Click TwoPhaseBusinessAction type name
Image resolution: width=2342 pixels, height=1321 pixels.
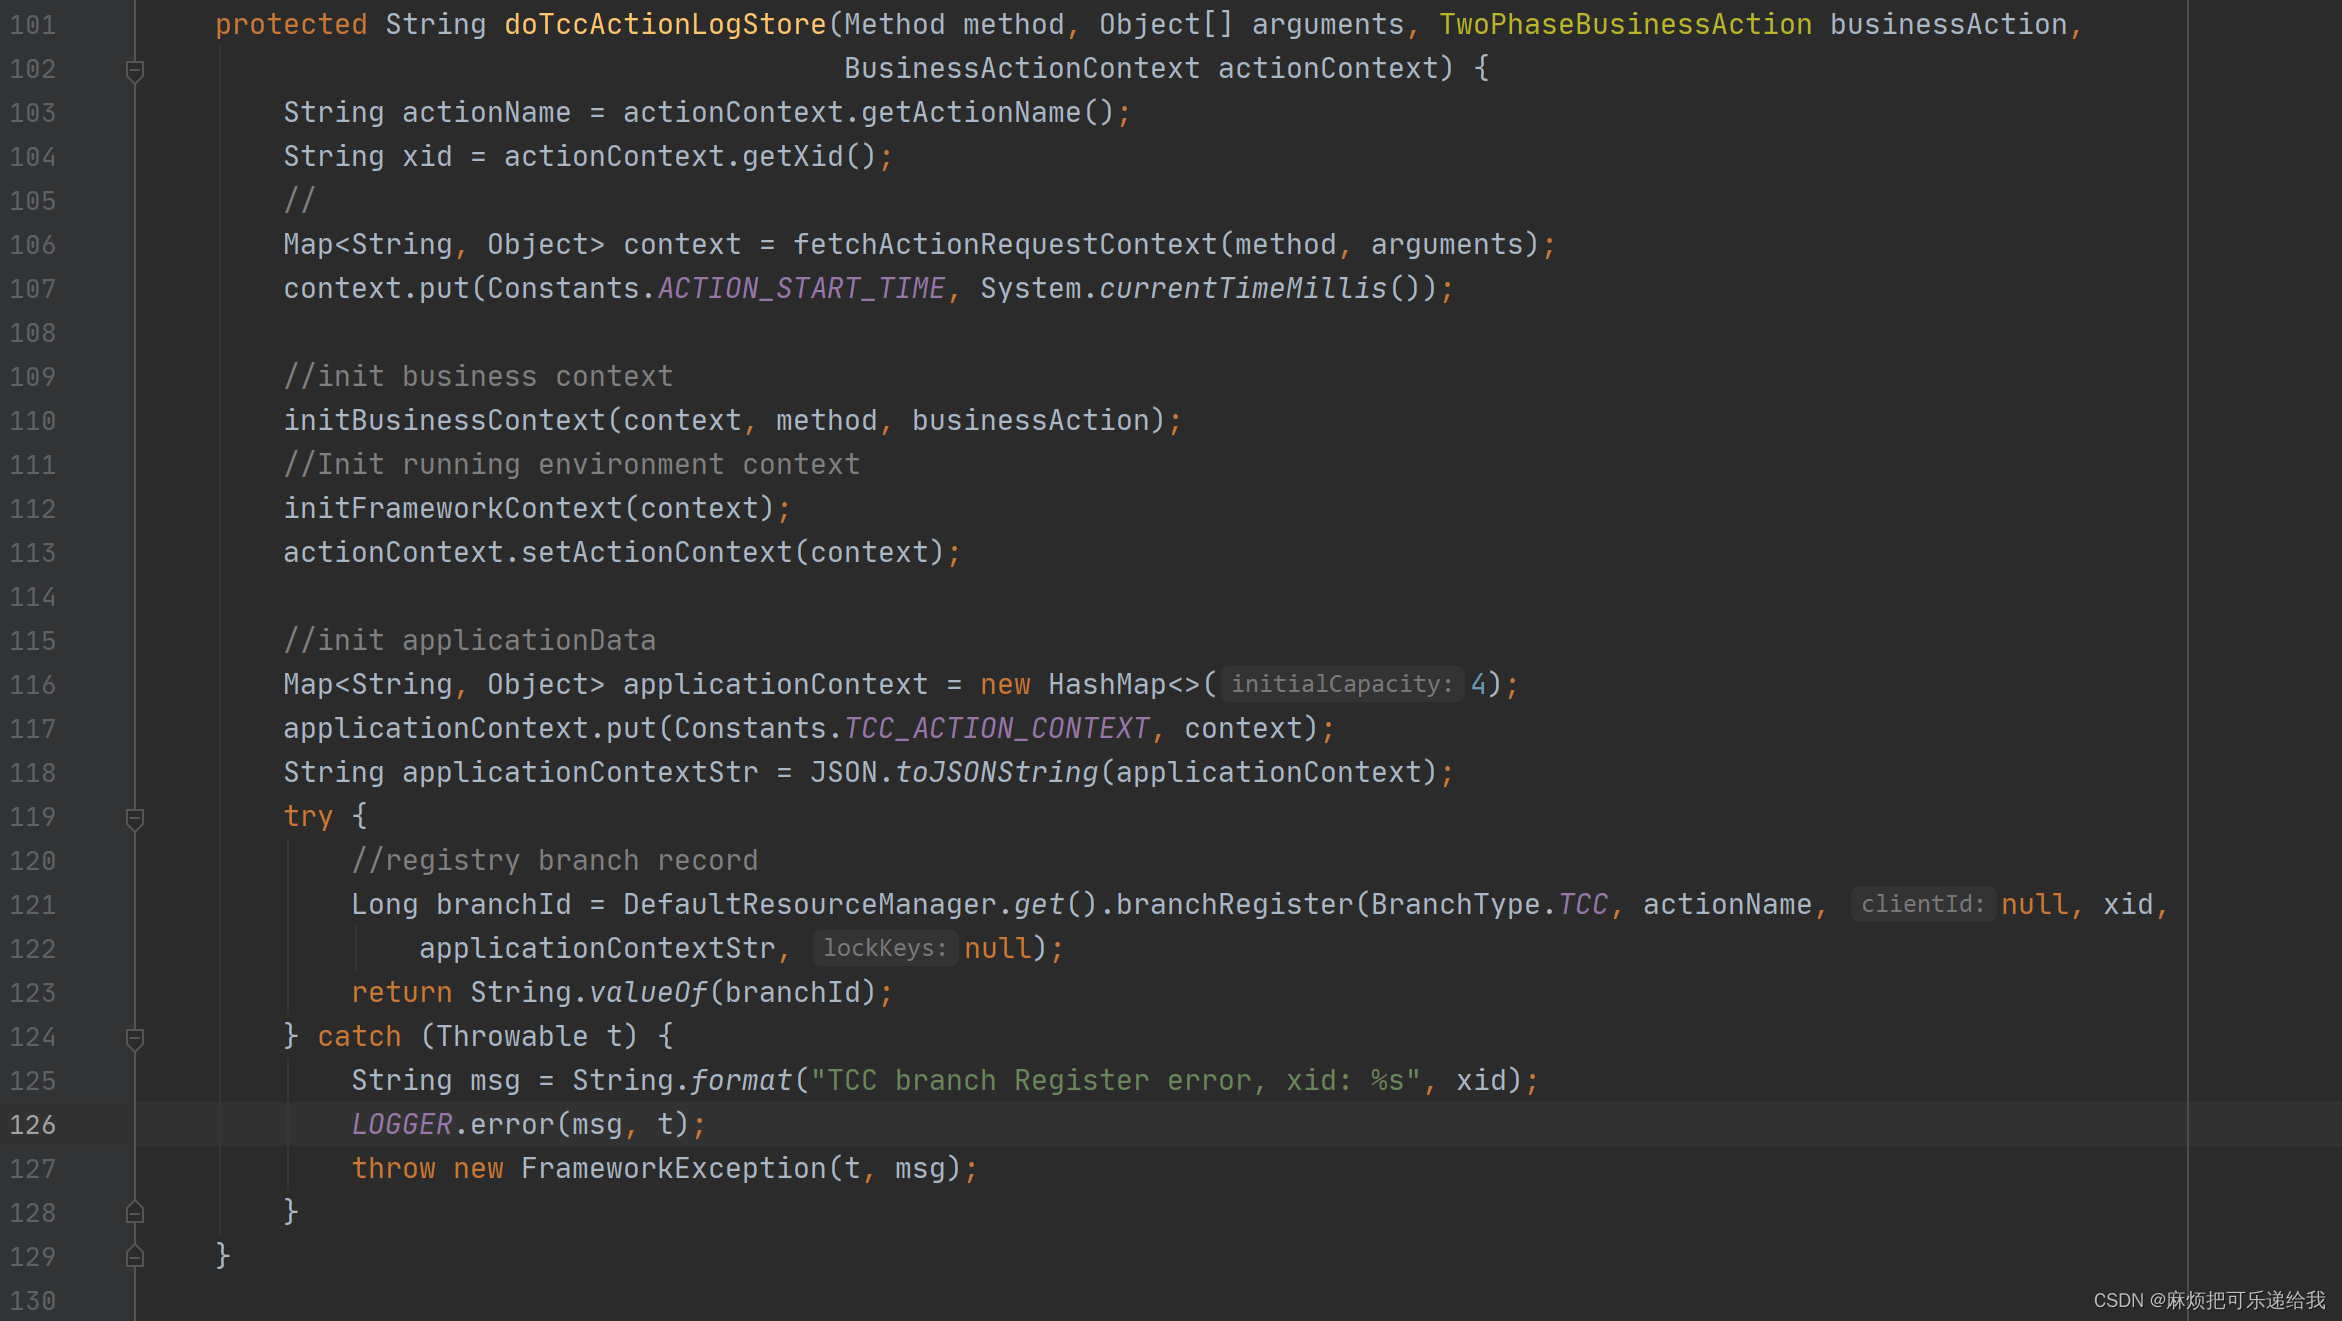coord(1625,25)
